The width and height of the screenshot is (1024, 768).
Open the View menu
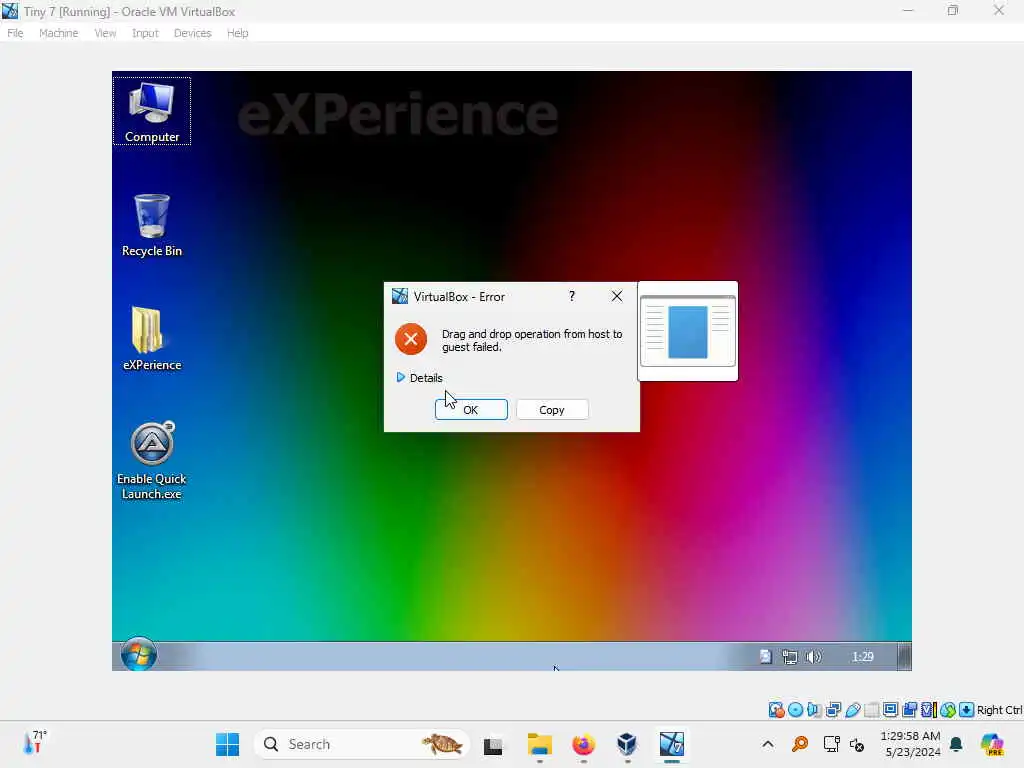(105, 33)
